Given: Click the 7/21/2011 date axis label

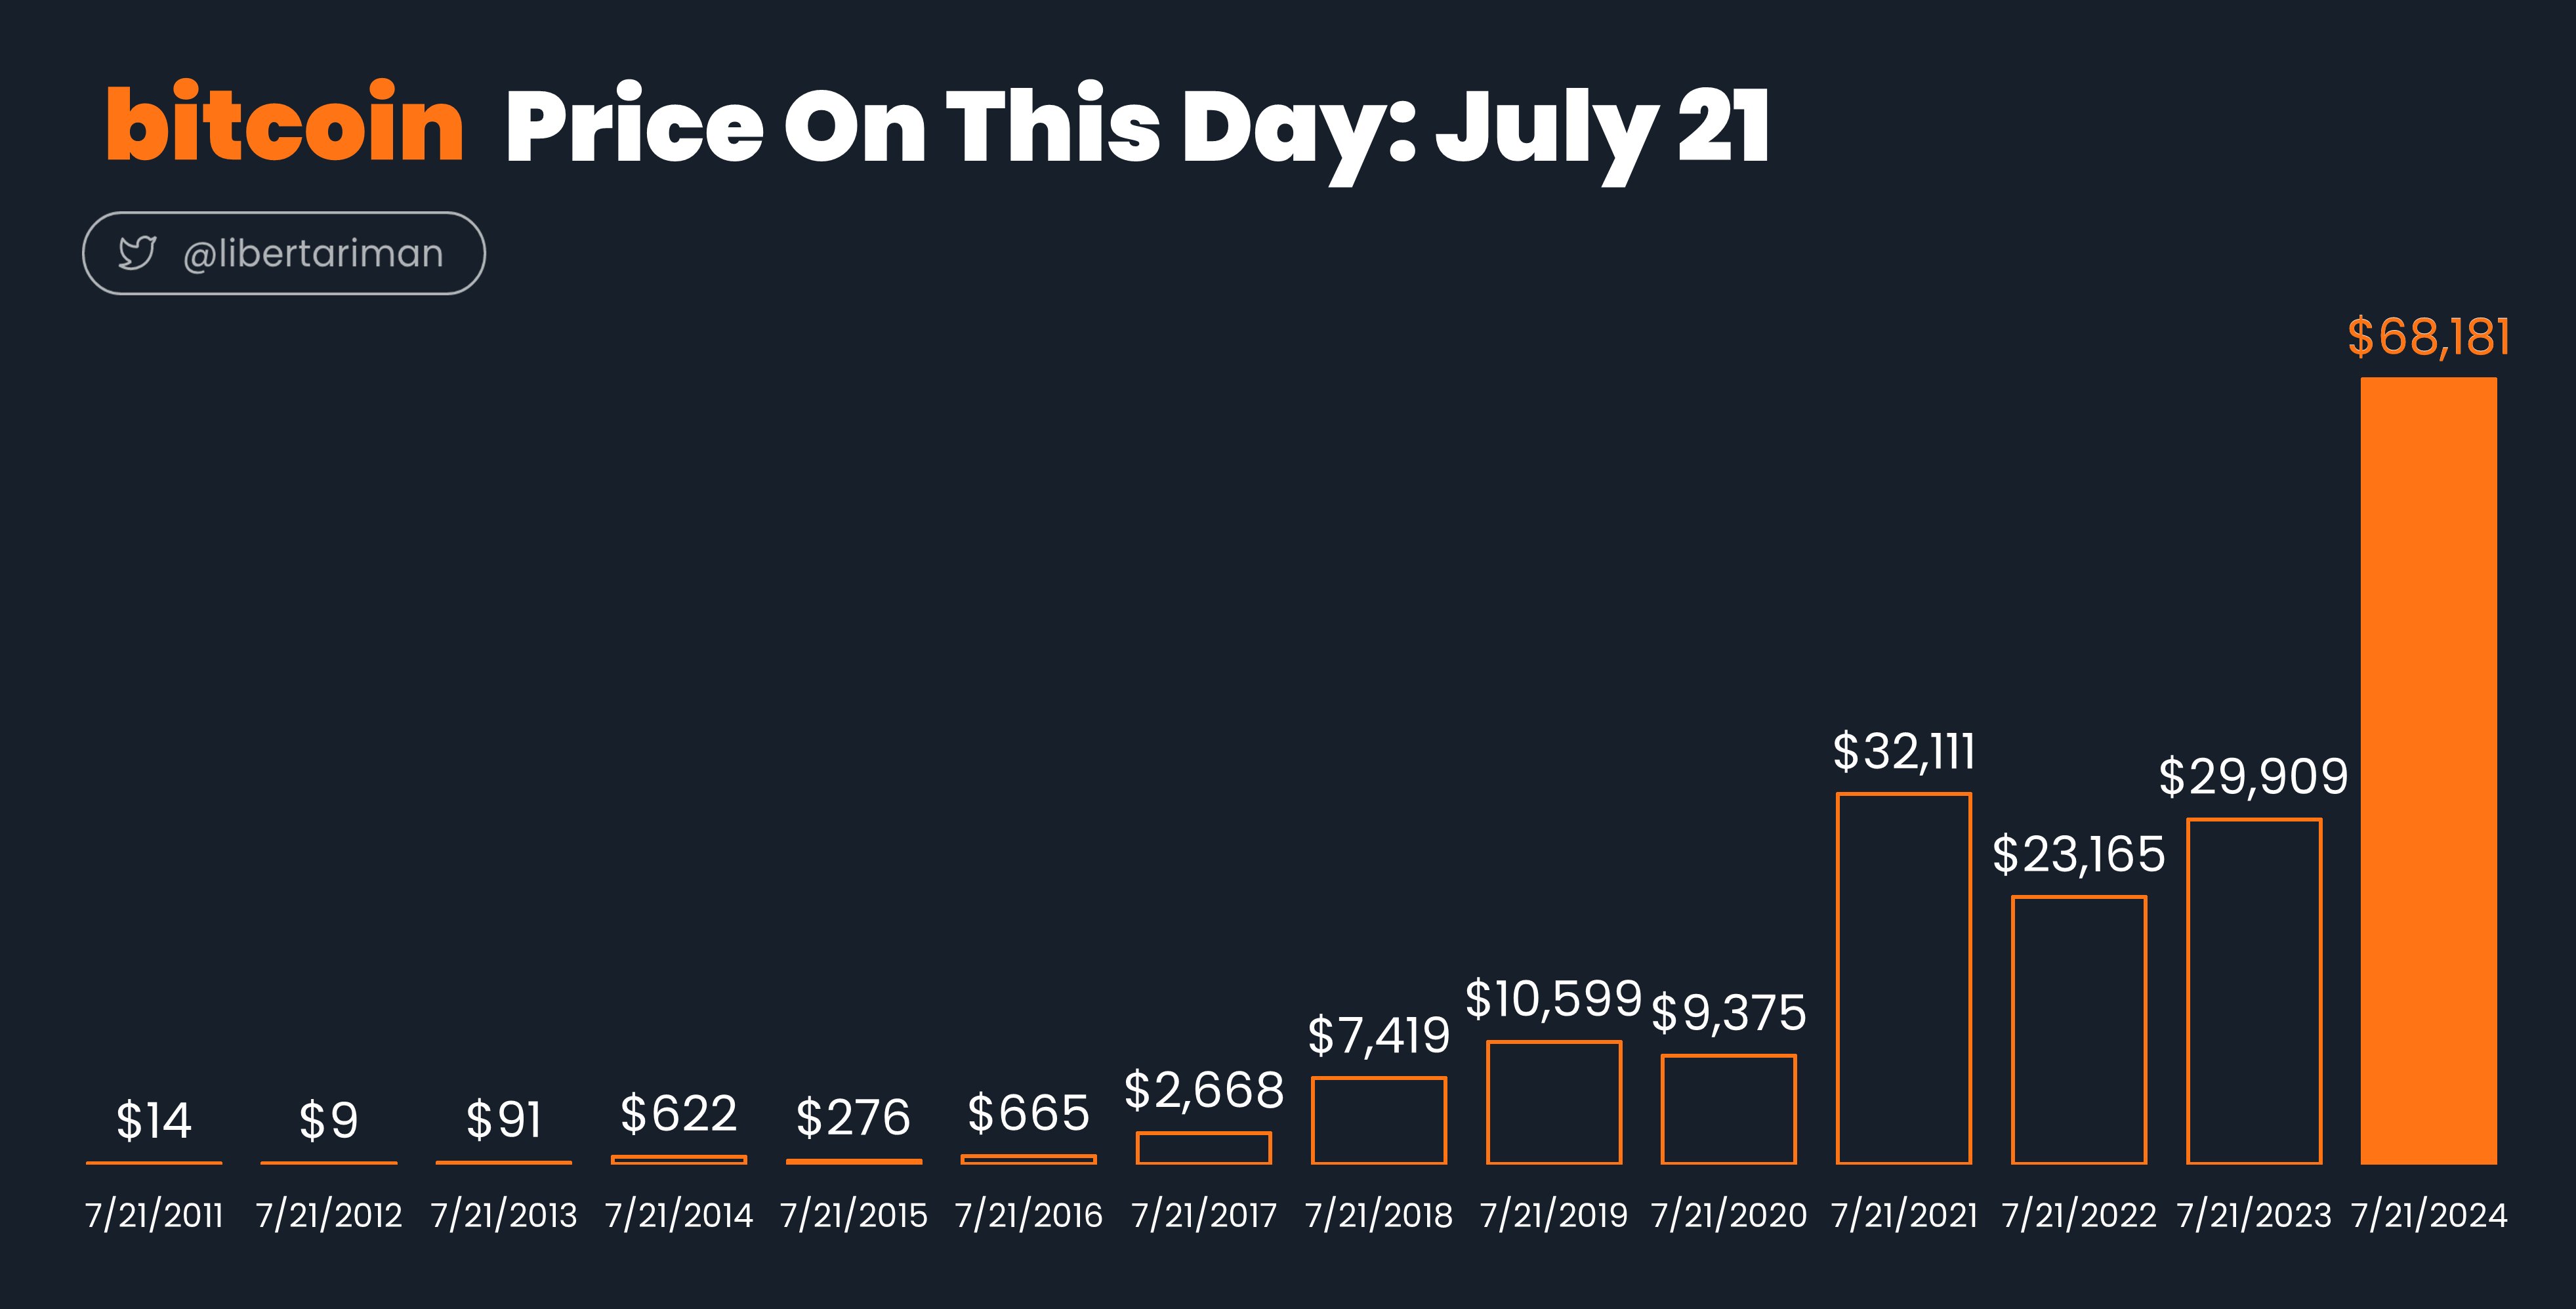Looking at the screenshot, I should 154,1215.
